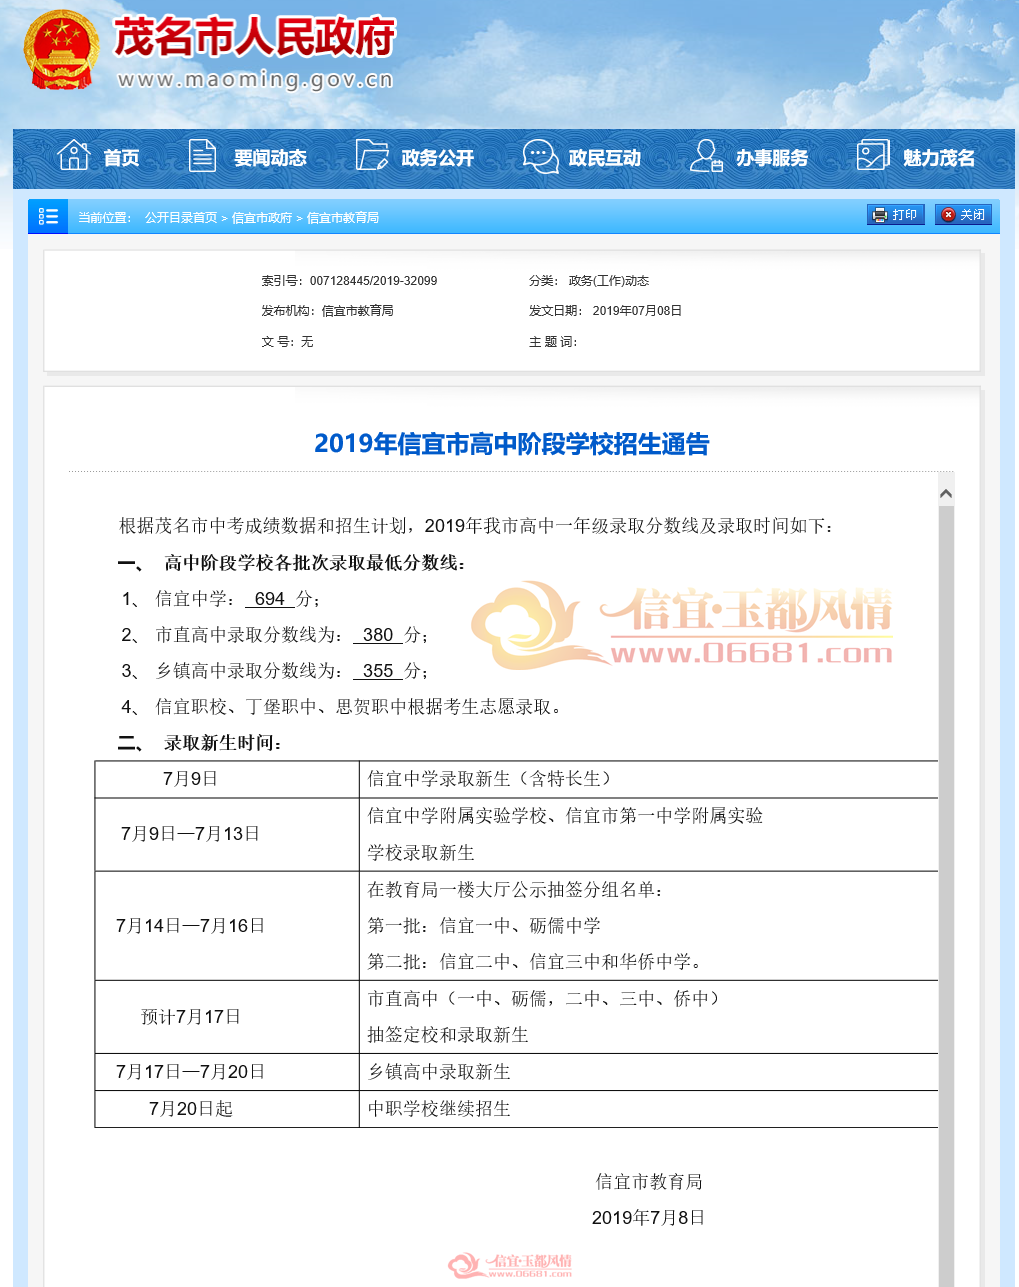Click the home house icon
Screen dimensions: 1019x1287
coord(74,155)
